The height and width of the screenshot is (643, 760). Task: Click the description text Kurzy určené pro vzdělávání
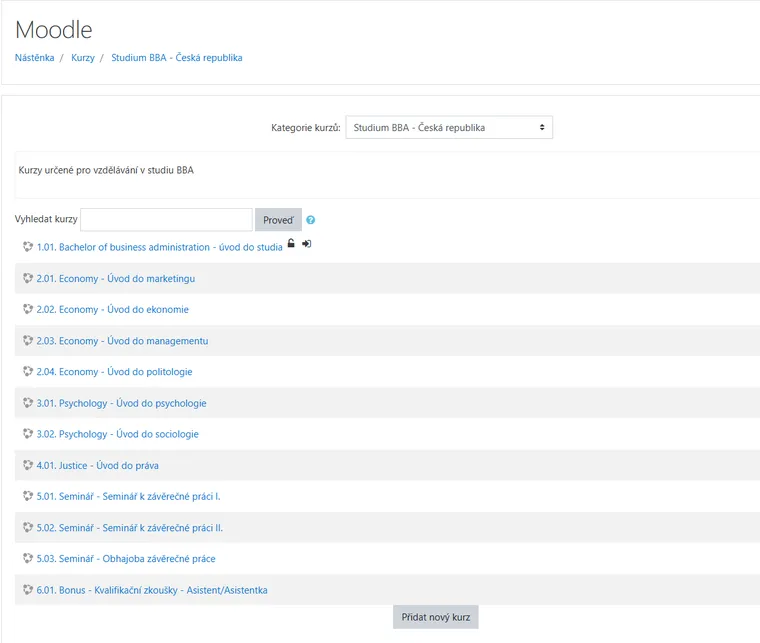pos(106,170)
